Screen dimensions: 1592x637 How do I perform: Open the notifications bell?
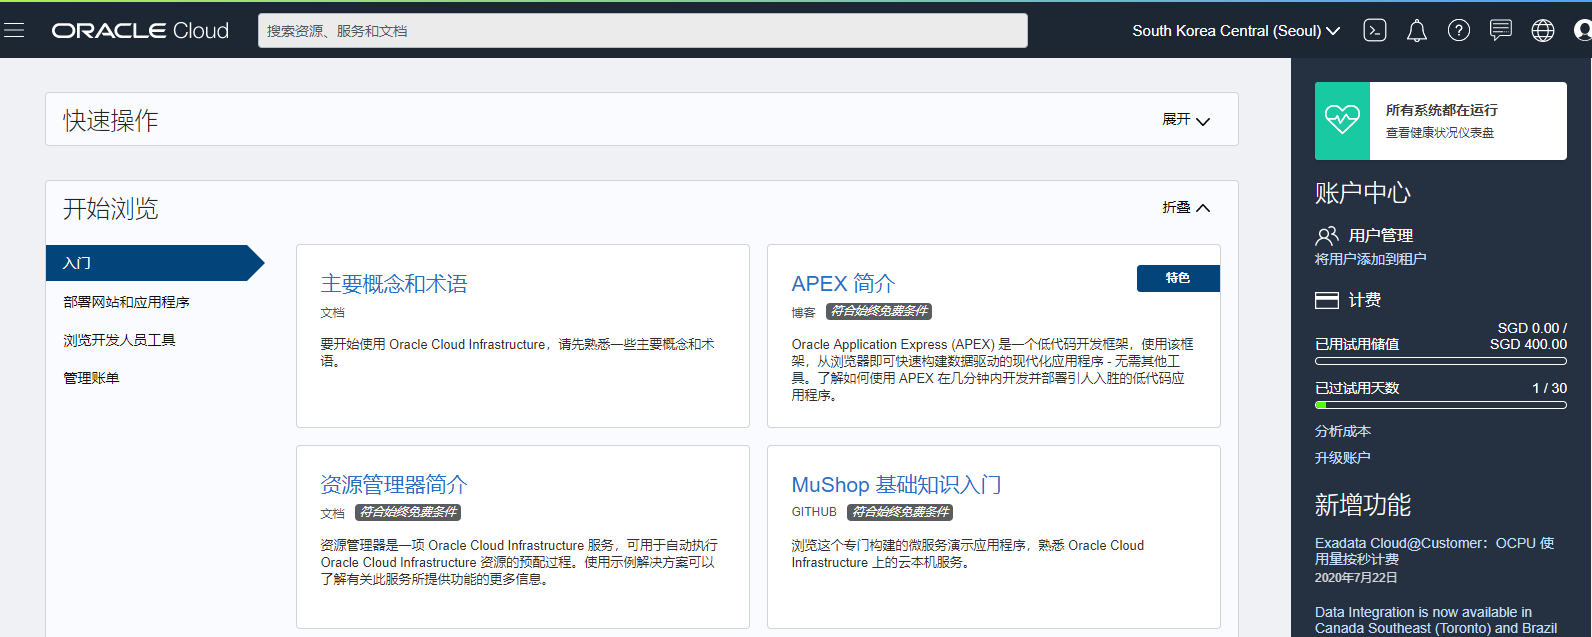click(1417, 31)
